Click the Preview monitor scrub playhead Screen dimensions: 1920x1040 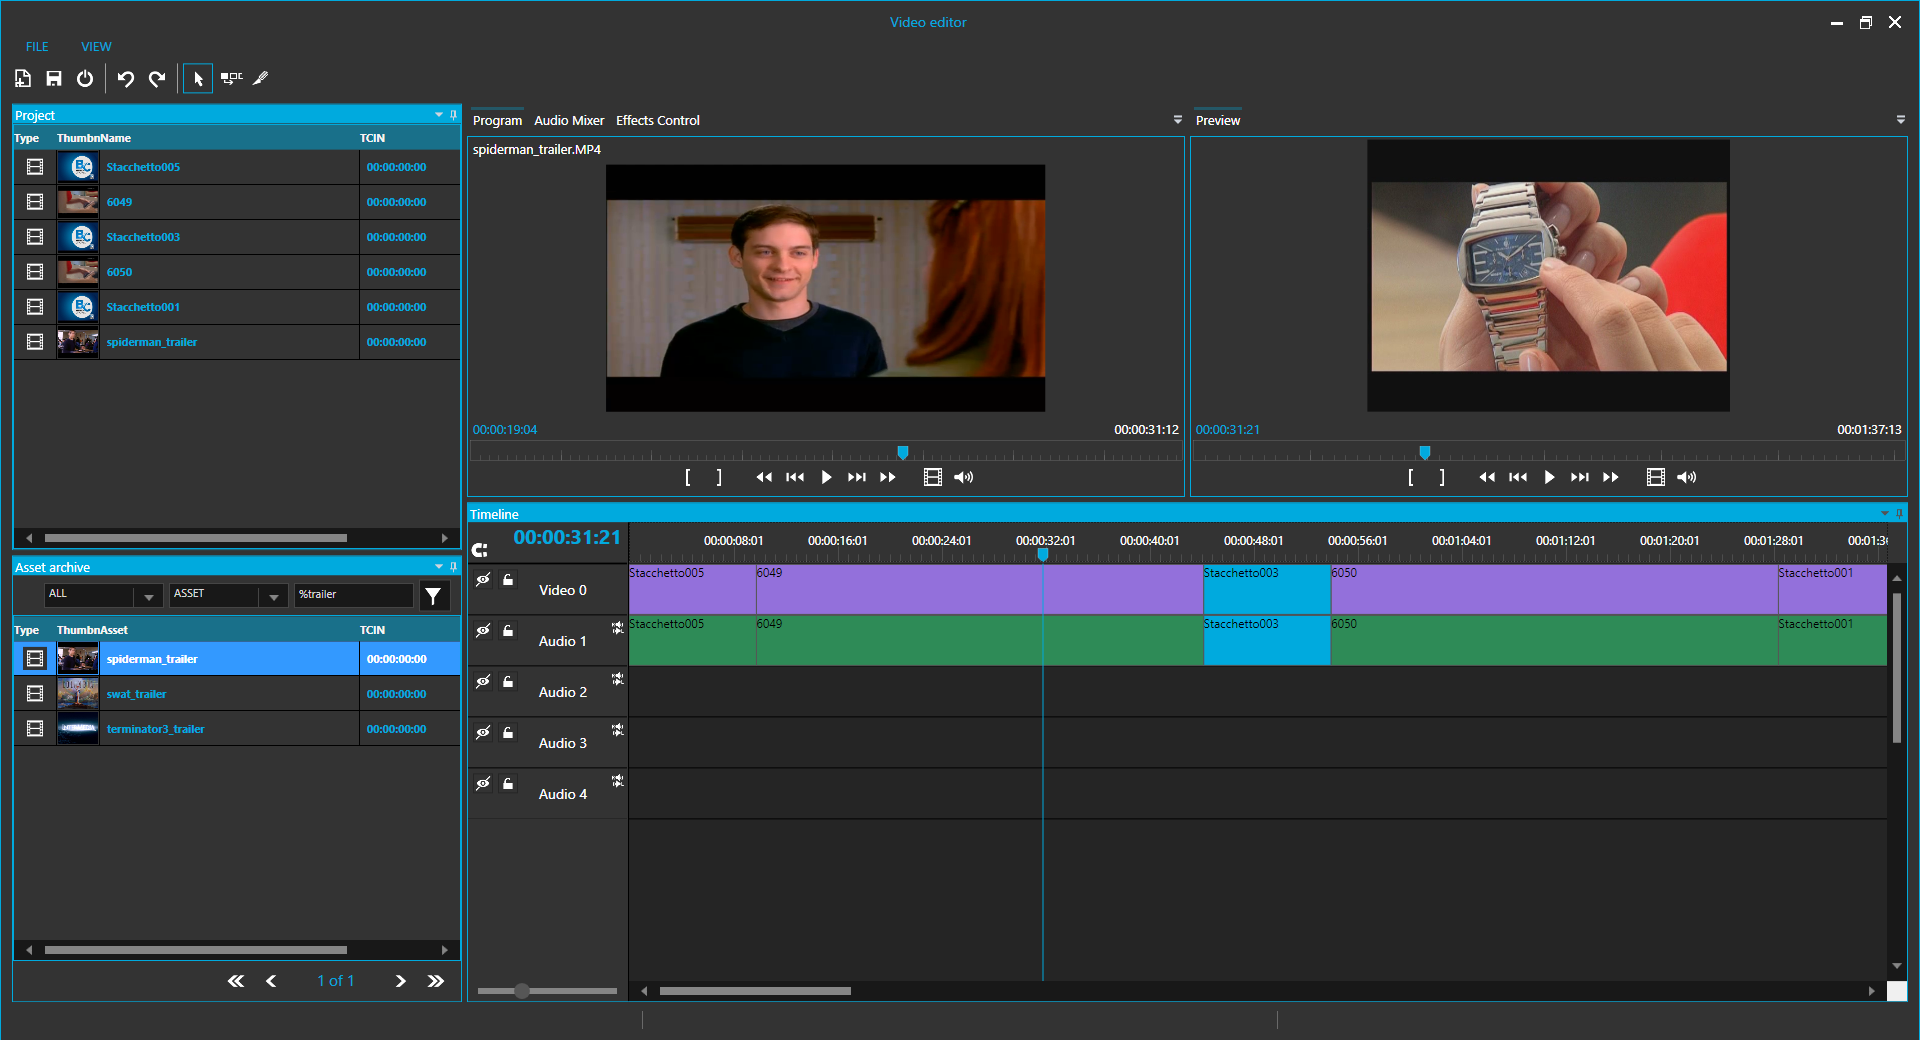tap(1425, 453)
